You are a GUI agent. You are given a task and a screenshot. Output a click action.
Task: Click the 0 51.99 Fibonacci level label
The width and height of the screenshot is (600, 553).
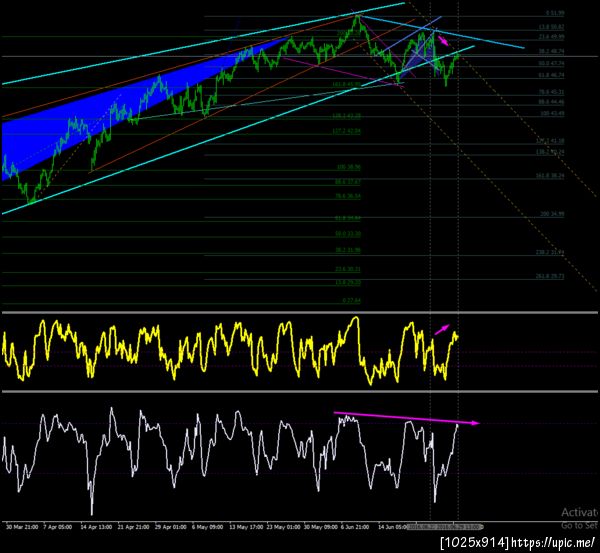(555, 13)
